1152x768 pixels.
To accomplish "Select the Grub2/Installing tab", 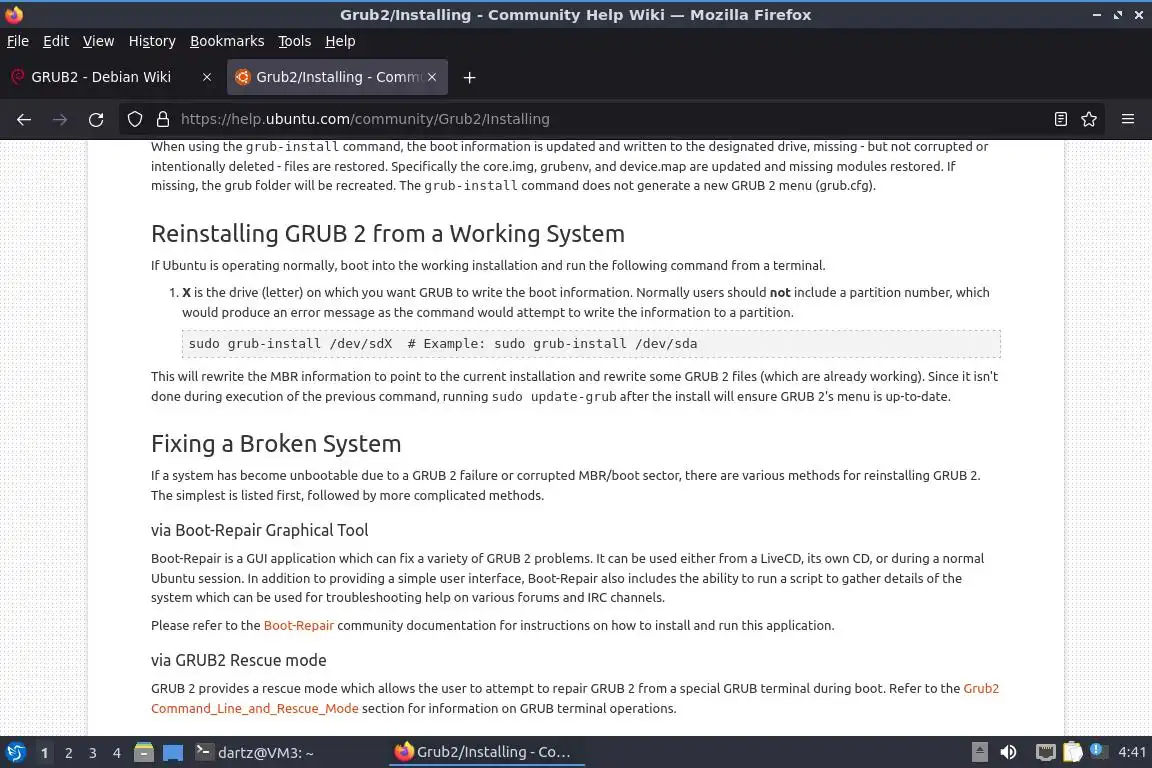I will point(337,77).
